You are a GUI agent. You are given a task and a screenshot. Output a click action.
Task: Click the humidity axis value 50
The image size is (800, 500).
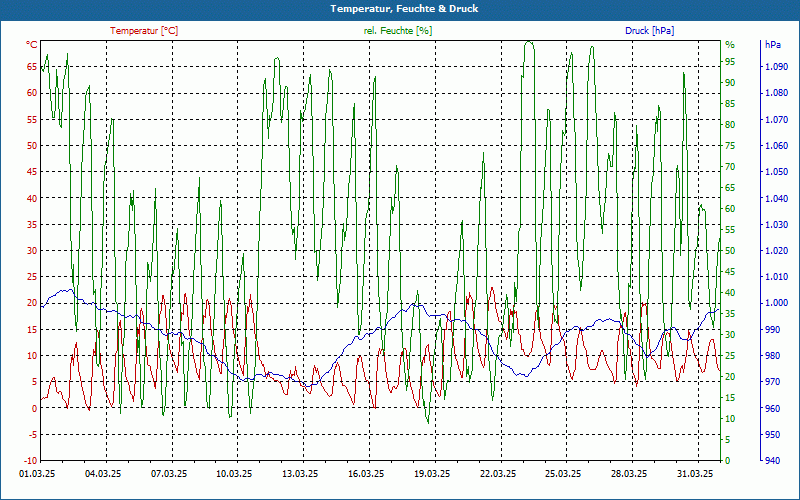pyautogui.click(x=730, y=251)
